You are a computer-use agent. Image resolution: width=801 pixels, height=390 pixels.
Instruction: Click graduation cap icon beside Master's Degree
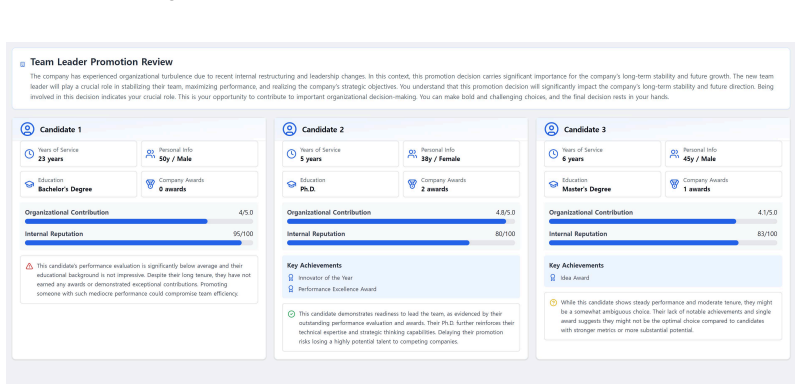554,185
